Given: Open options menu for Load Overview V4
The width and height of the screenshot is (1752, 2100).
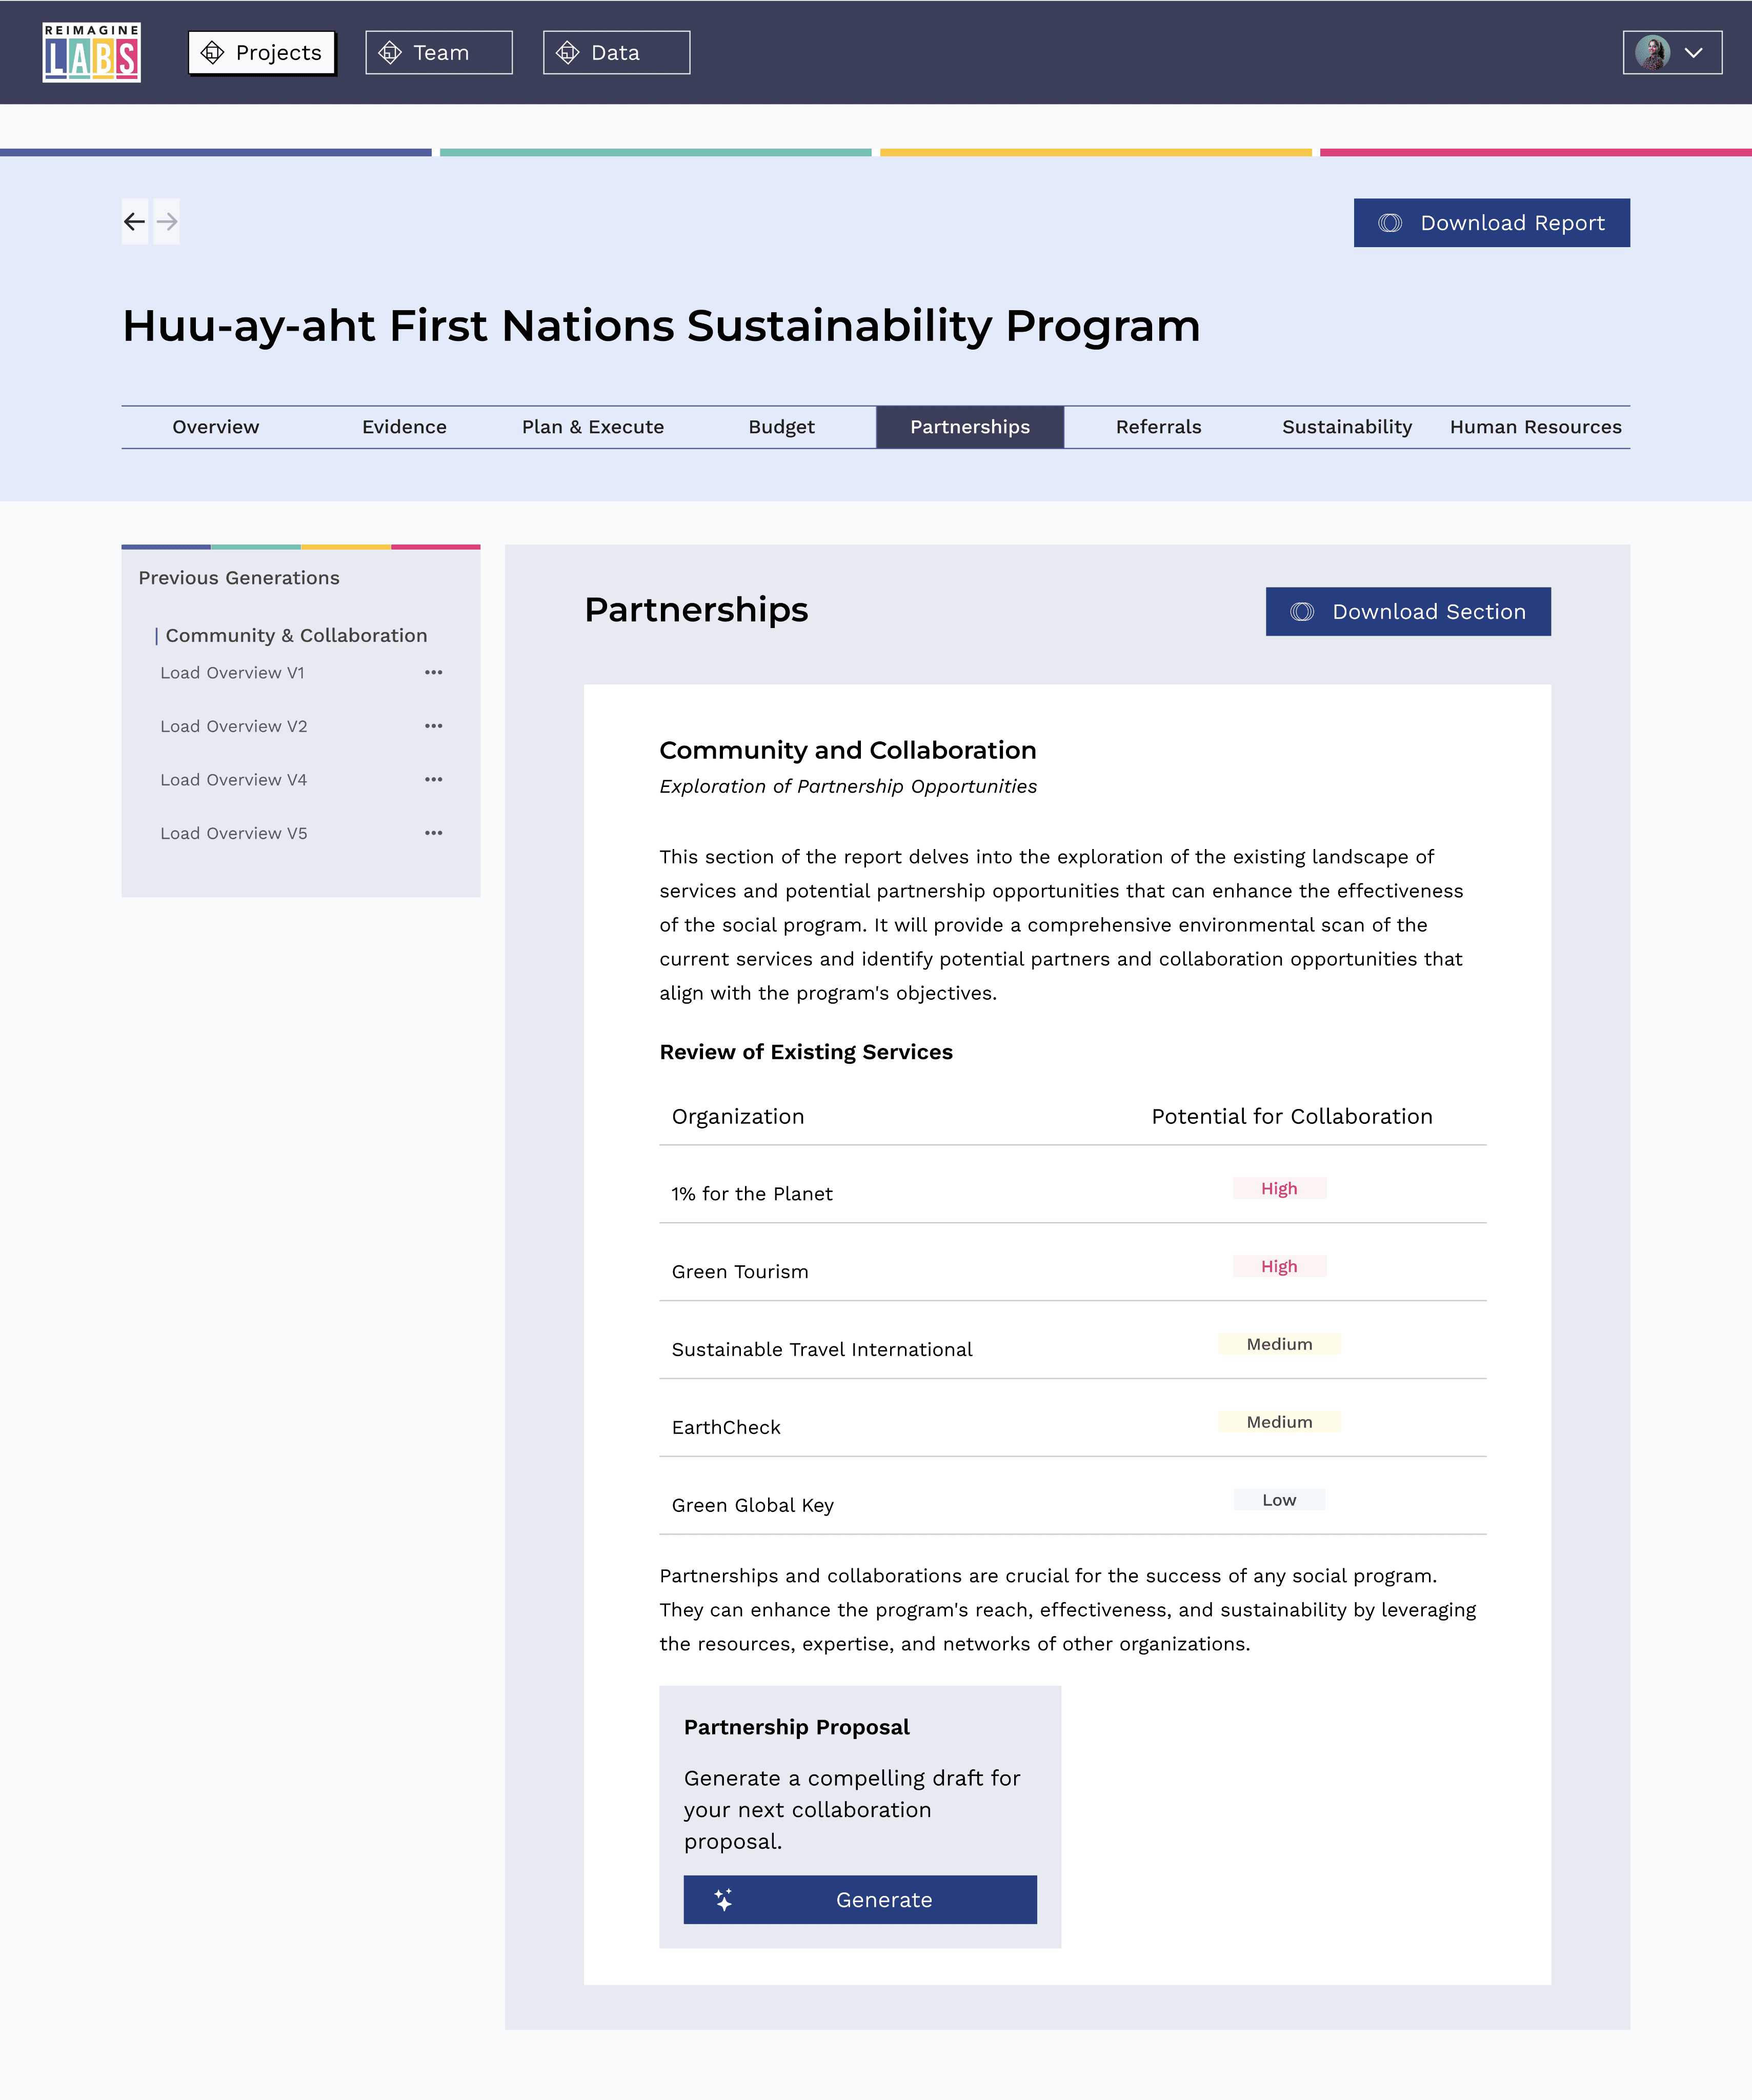Looking at the screenshot, I should [433, 780].
